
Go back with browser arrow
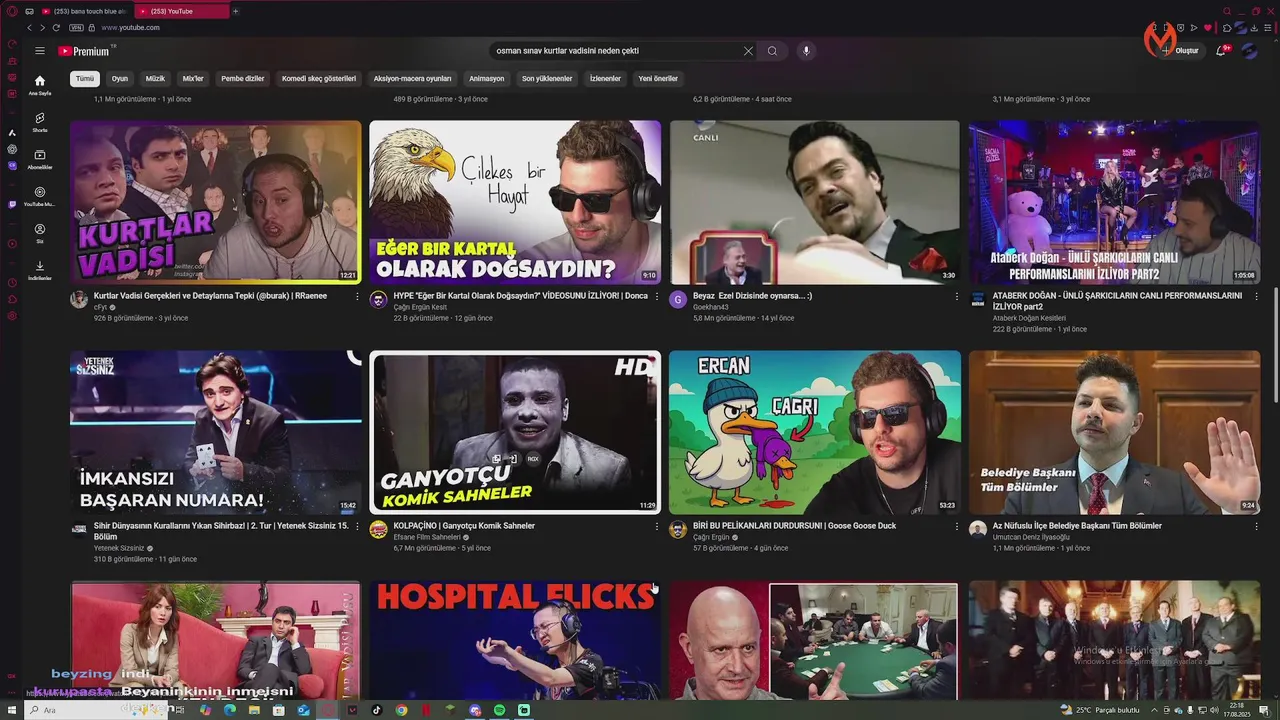(30, 28)
